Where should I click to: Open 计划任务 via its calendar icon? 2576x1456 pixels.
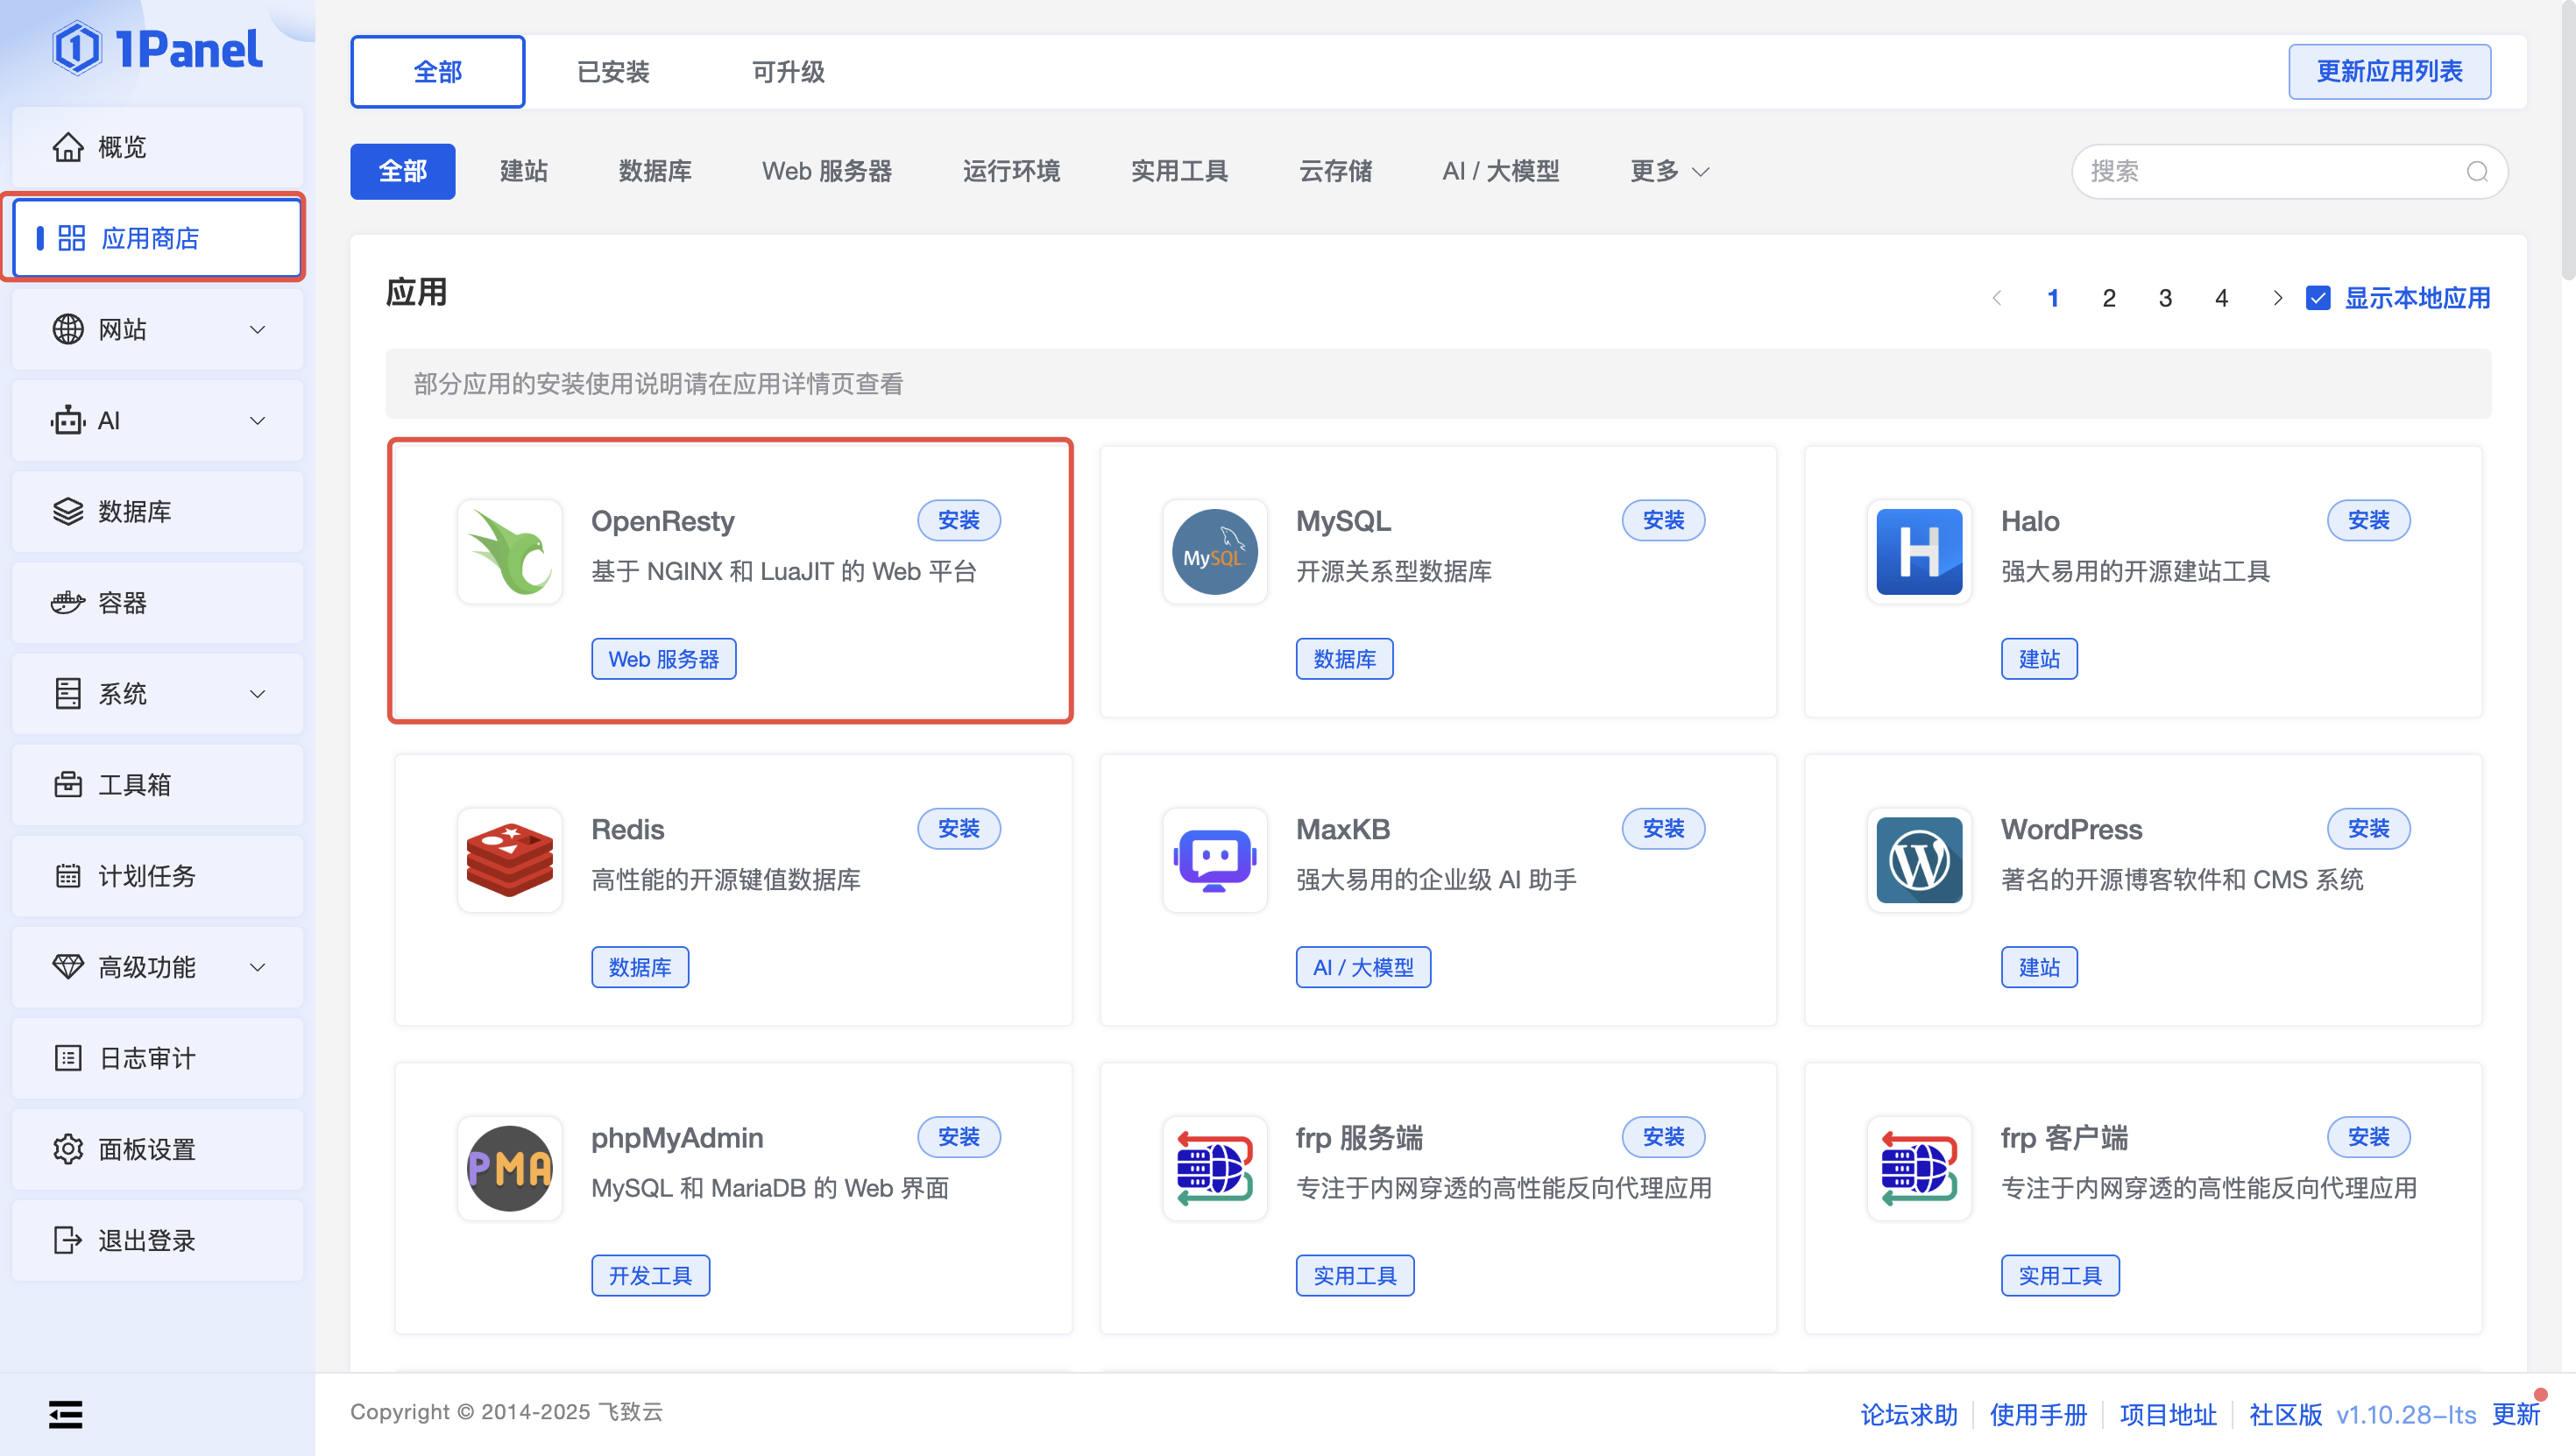[68, 876]
